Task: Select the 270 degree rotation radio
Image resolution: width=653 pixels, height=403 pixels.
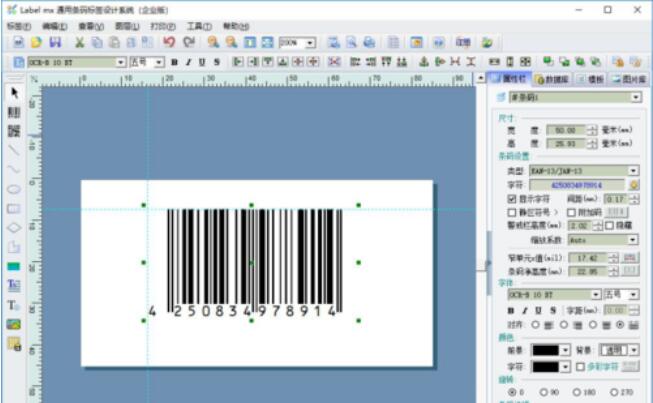Action: click(x=614, y=392)
